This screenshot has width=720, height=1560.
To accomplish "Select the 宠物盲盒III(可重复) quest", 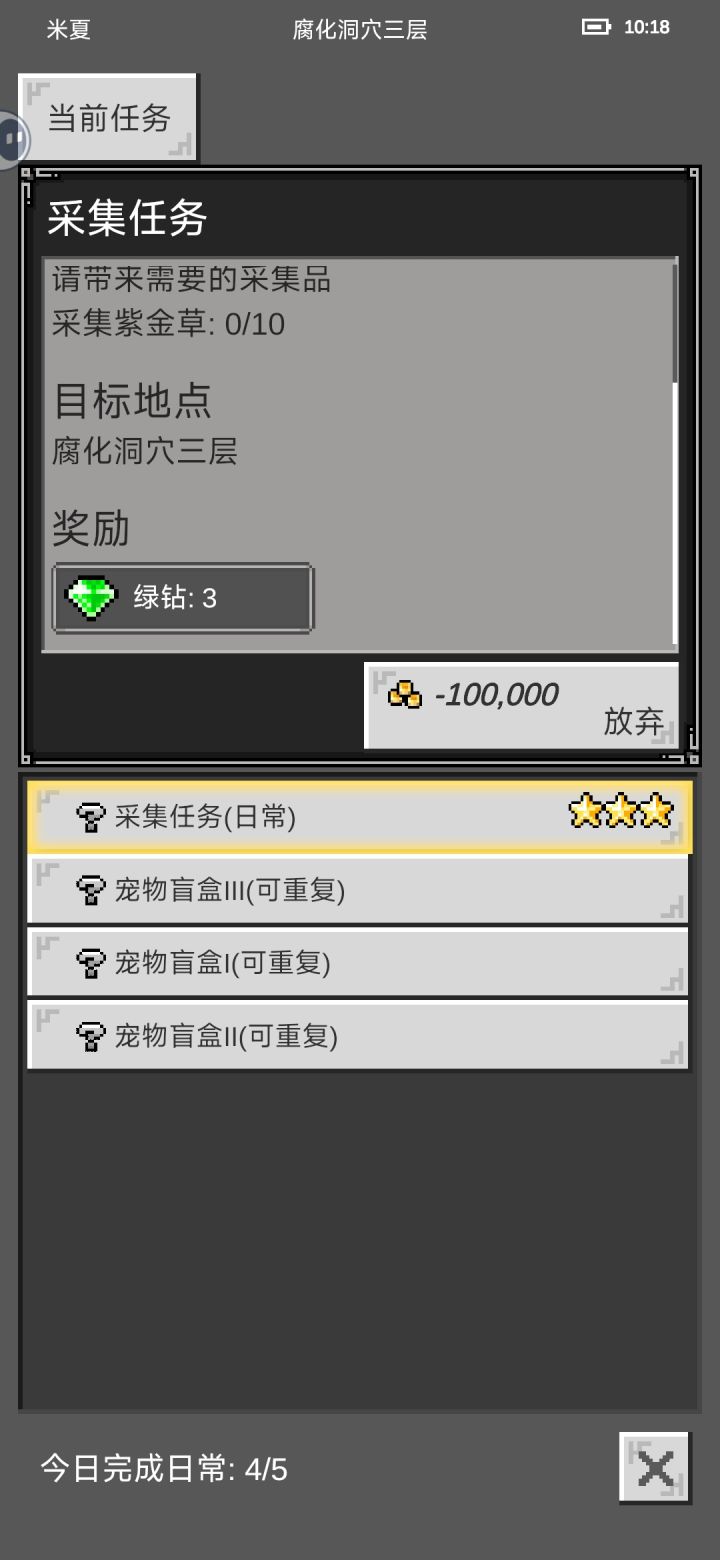I will 359,890.
